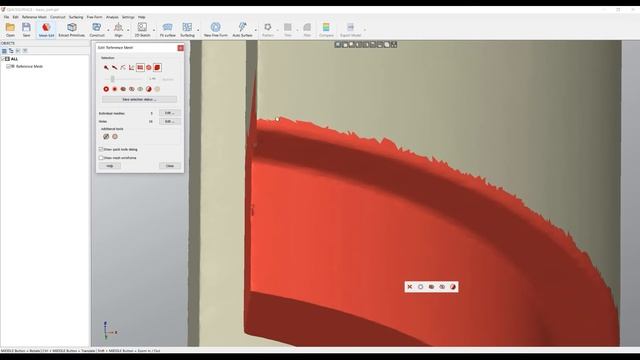This screenshot has height=360, width=640.
Task: Click the Construct toolbar icon
Action: point(97,27)
